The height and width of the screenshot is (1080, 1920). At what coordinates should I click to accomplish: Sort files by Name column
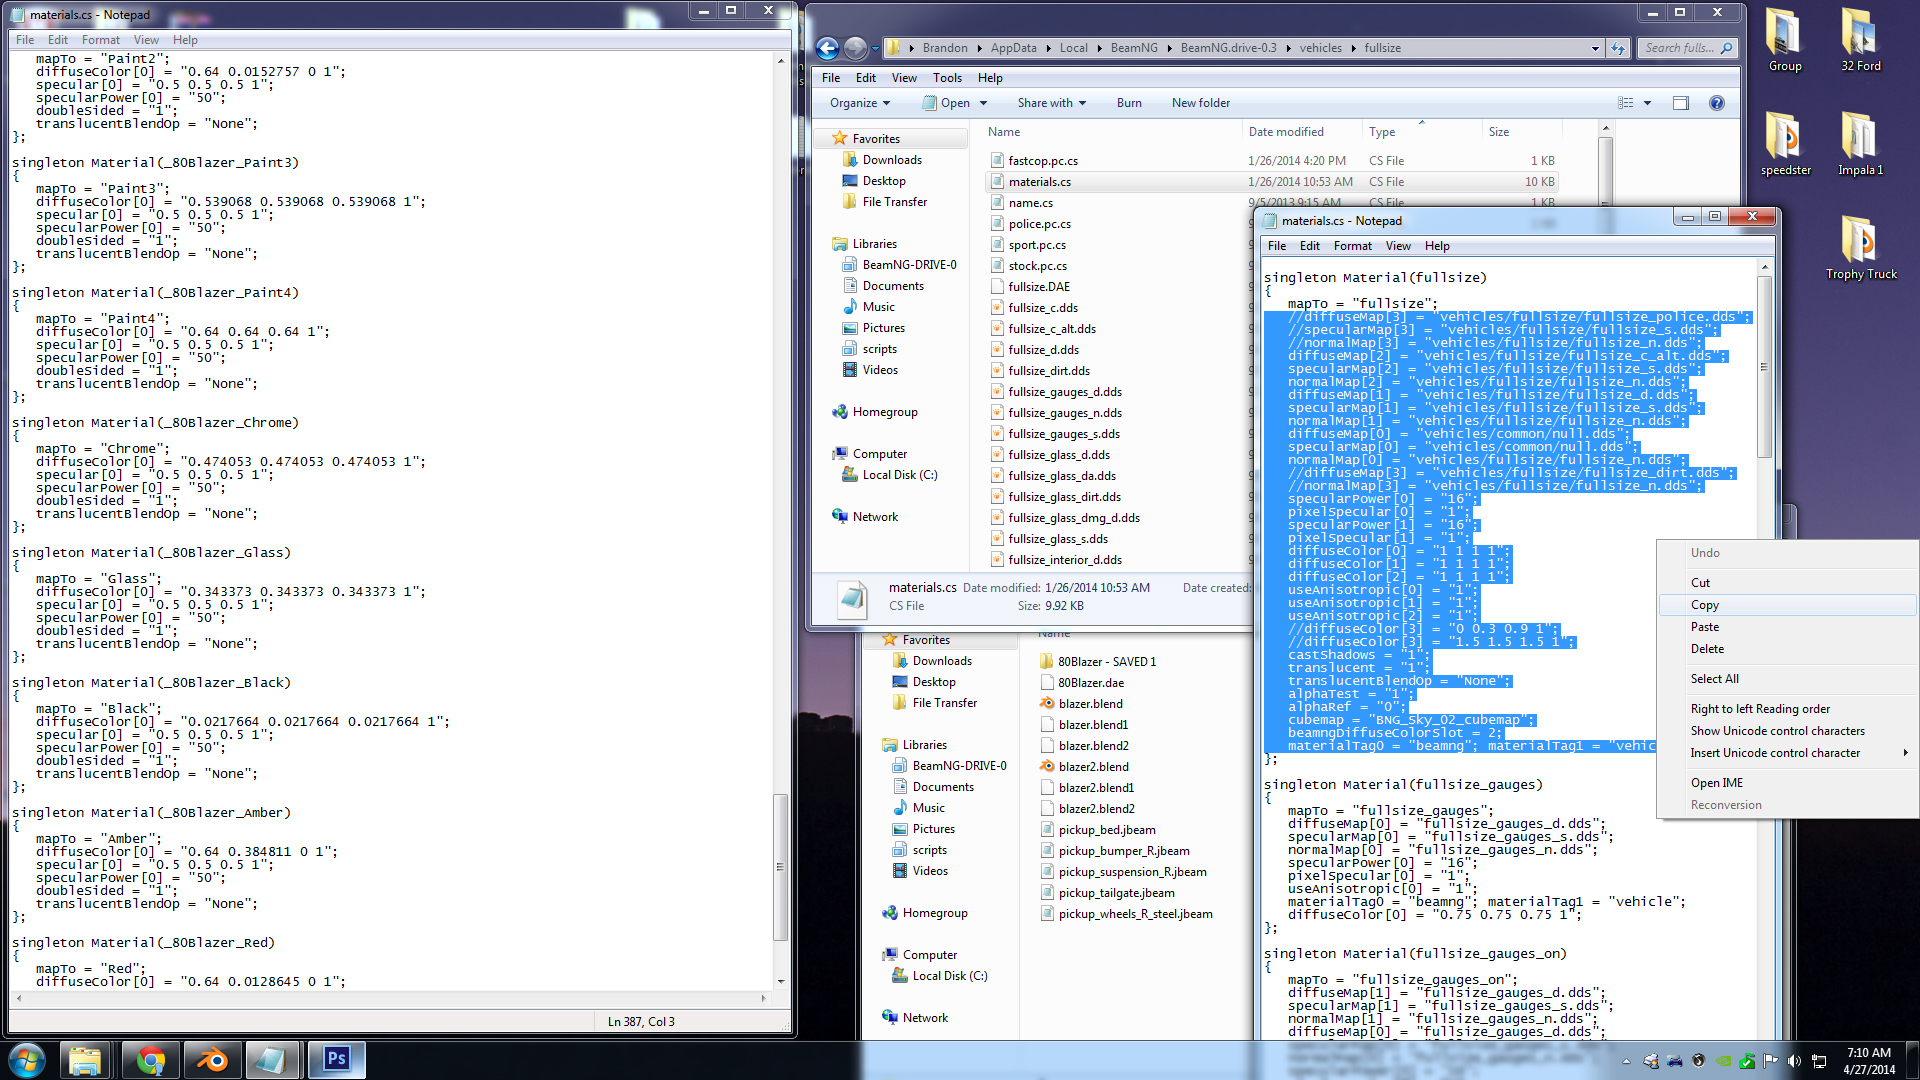pyautogui.click(x=1004, y=132)
